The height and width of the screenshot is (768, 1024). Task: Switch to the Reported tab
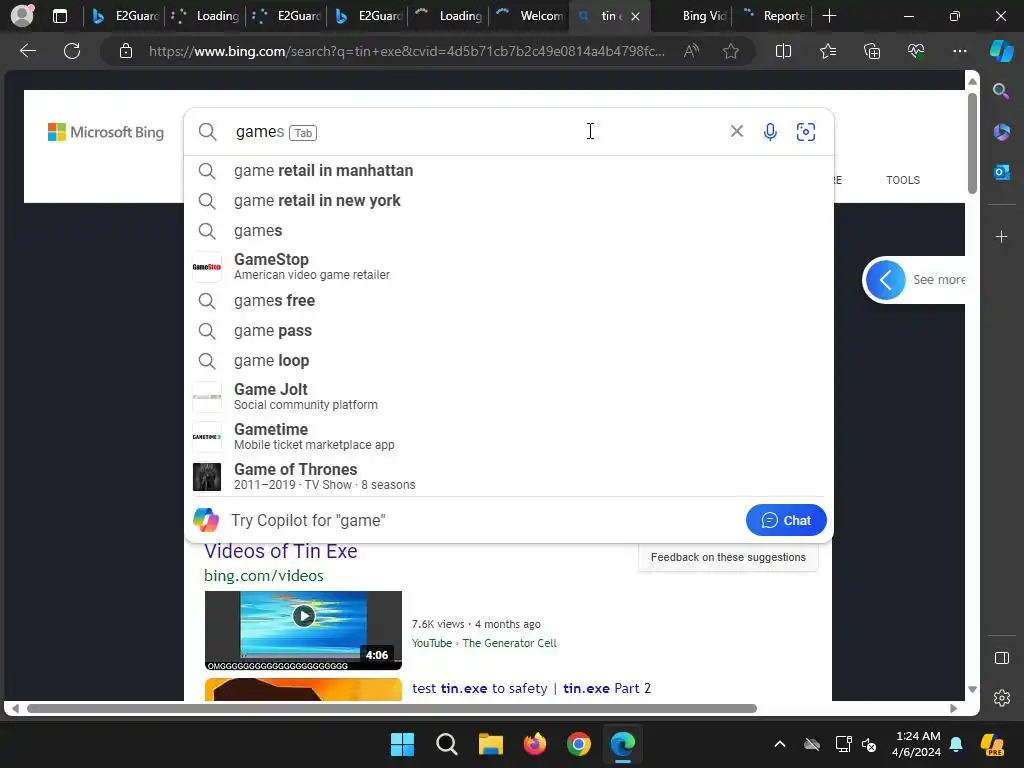773,16
